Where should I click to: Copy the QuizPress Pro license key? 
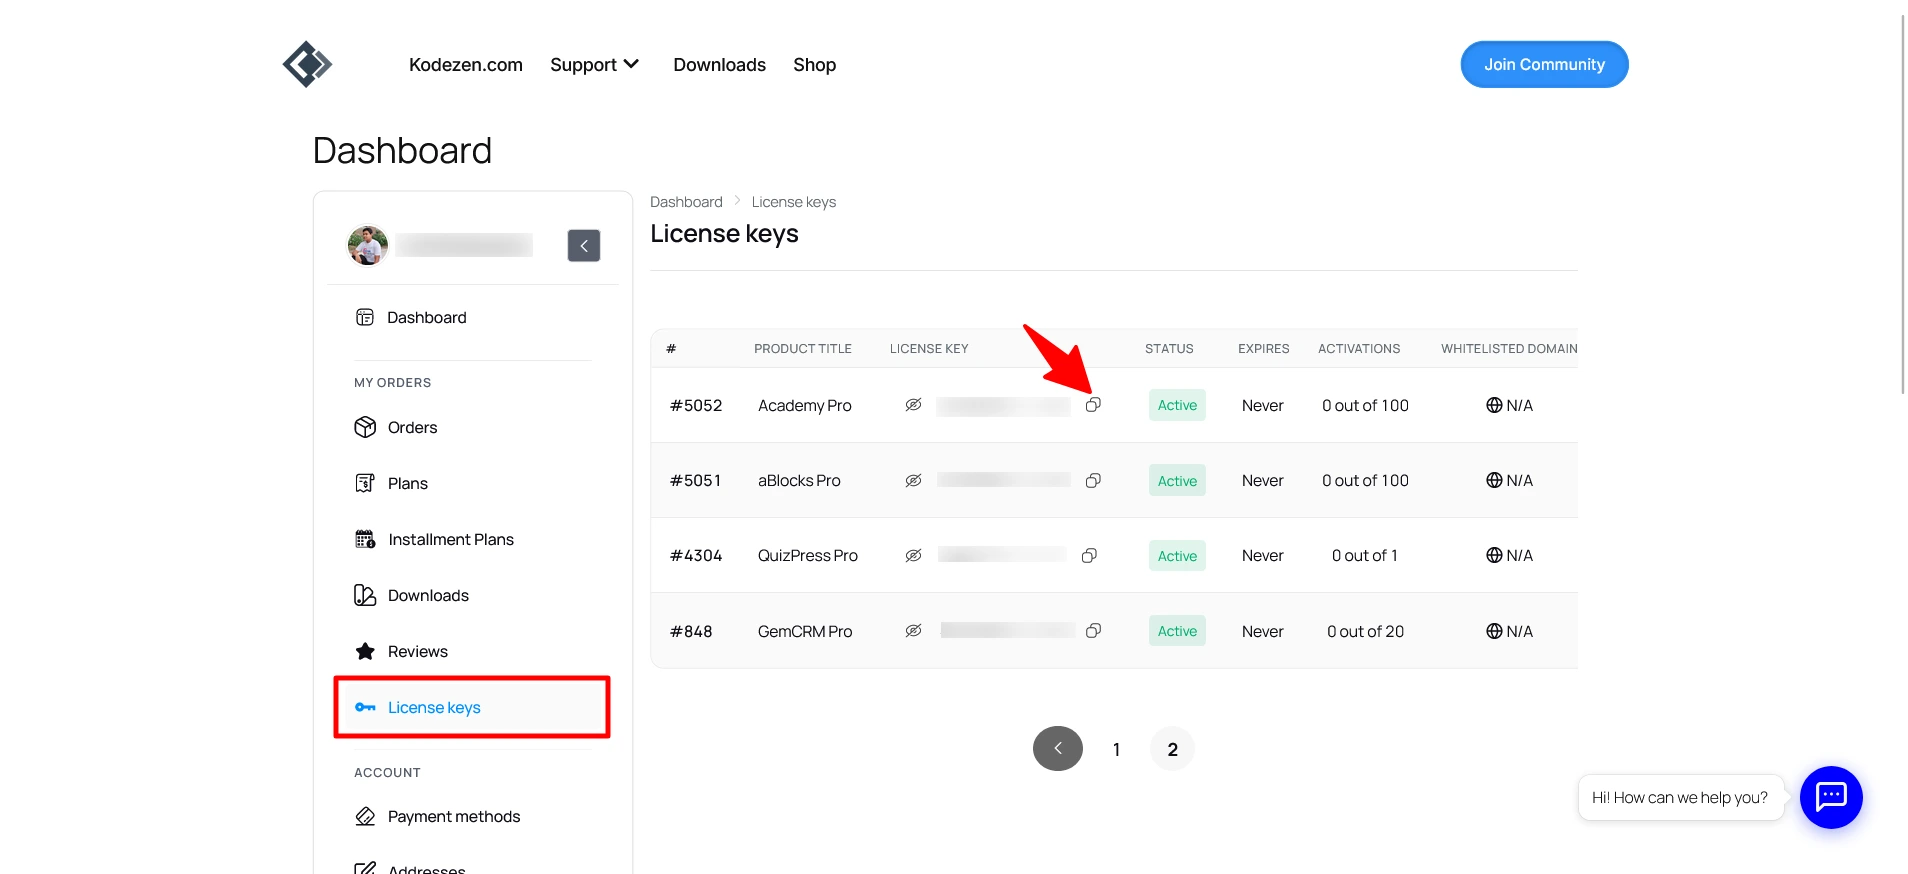click(1089, 555)
